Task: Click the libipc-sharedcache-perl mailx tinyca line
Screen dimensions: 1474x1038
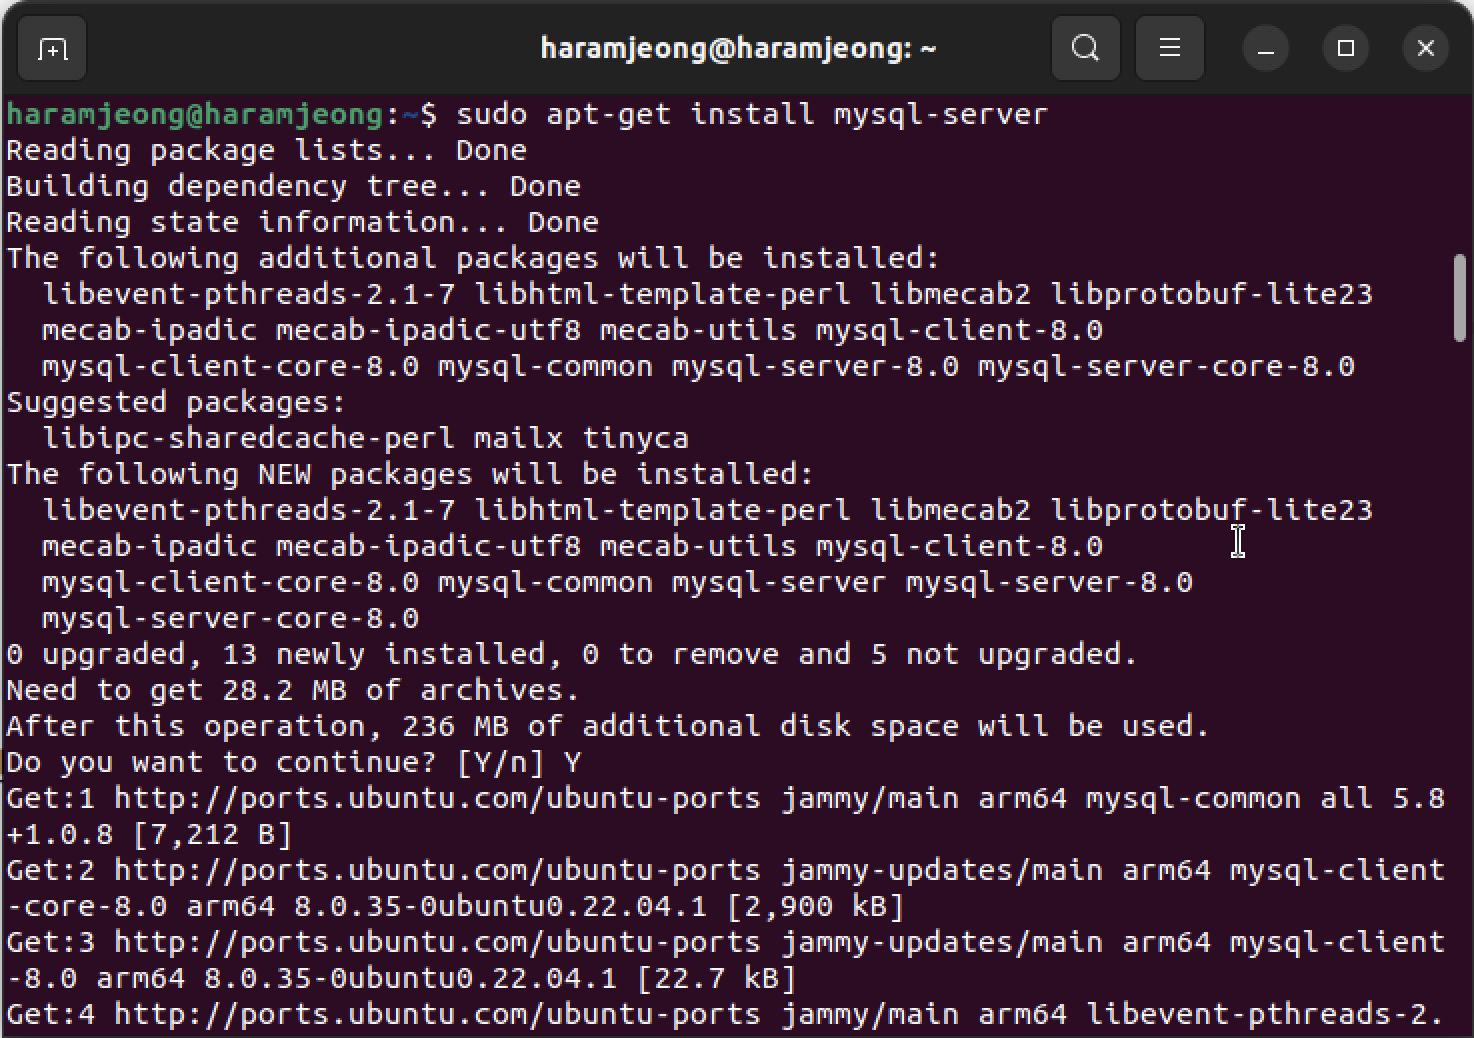Action: [366, 438]
